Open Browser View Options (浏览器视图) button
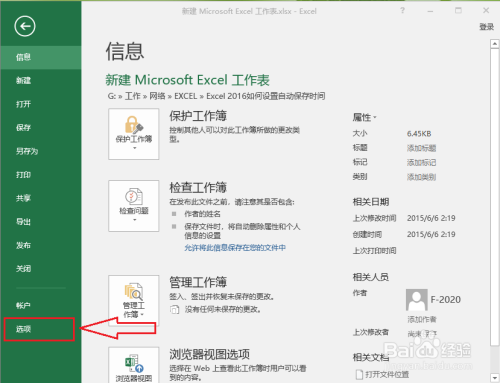Viewport: 500px width, 383px height. click(134, 365)
